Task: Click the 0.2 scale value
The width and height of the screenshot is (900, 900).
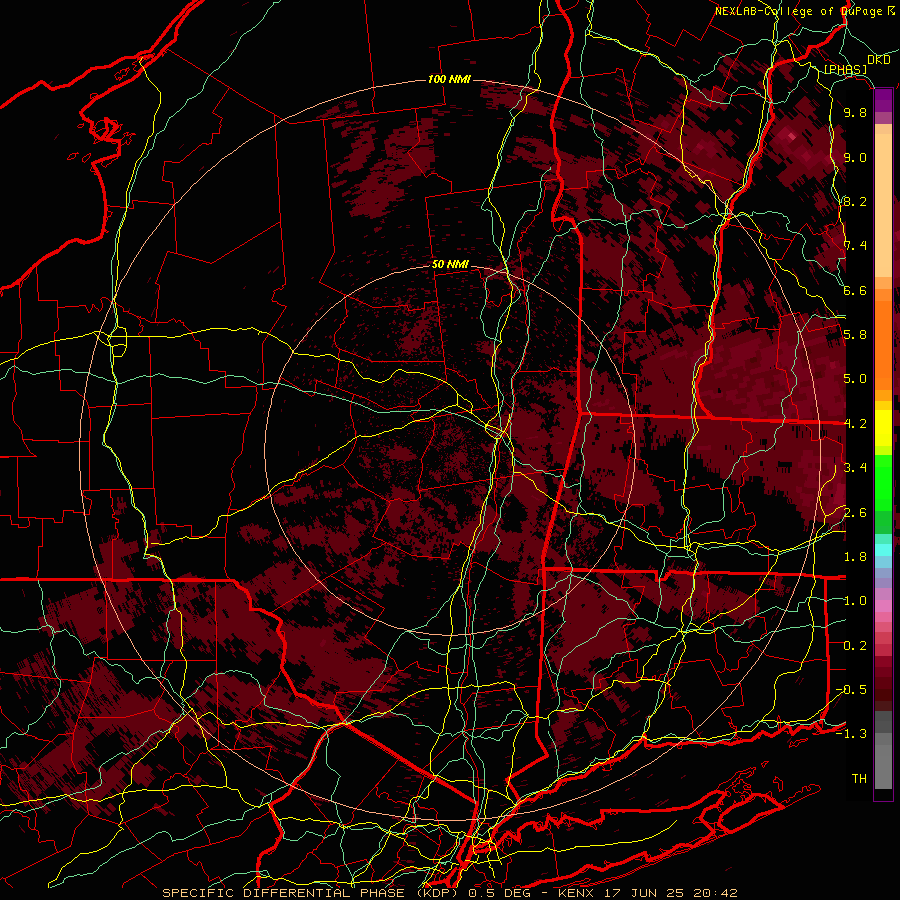Action: pyautogui.click(x=855, y=646)
